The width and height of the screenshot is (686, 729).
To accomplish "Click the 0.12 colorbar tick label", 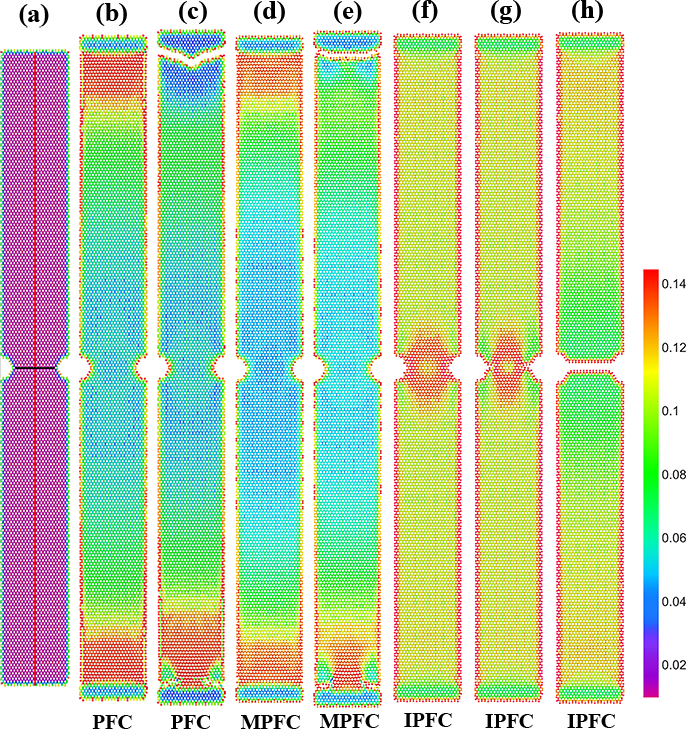I will [673, 347].
